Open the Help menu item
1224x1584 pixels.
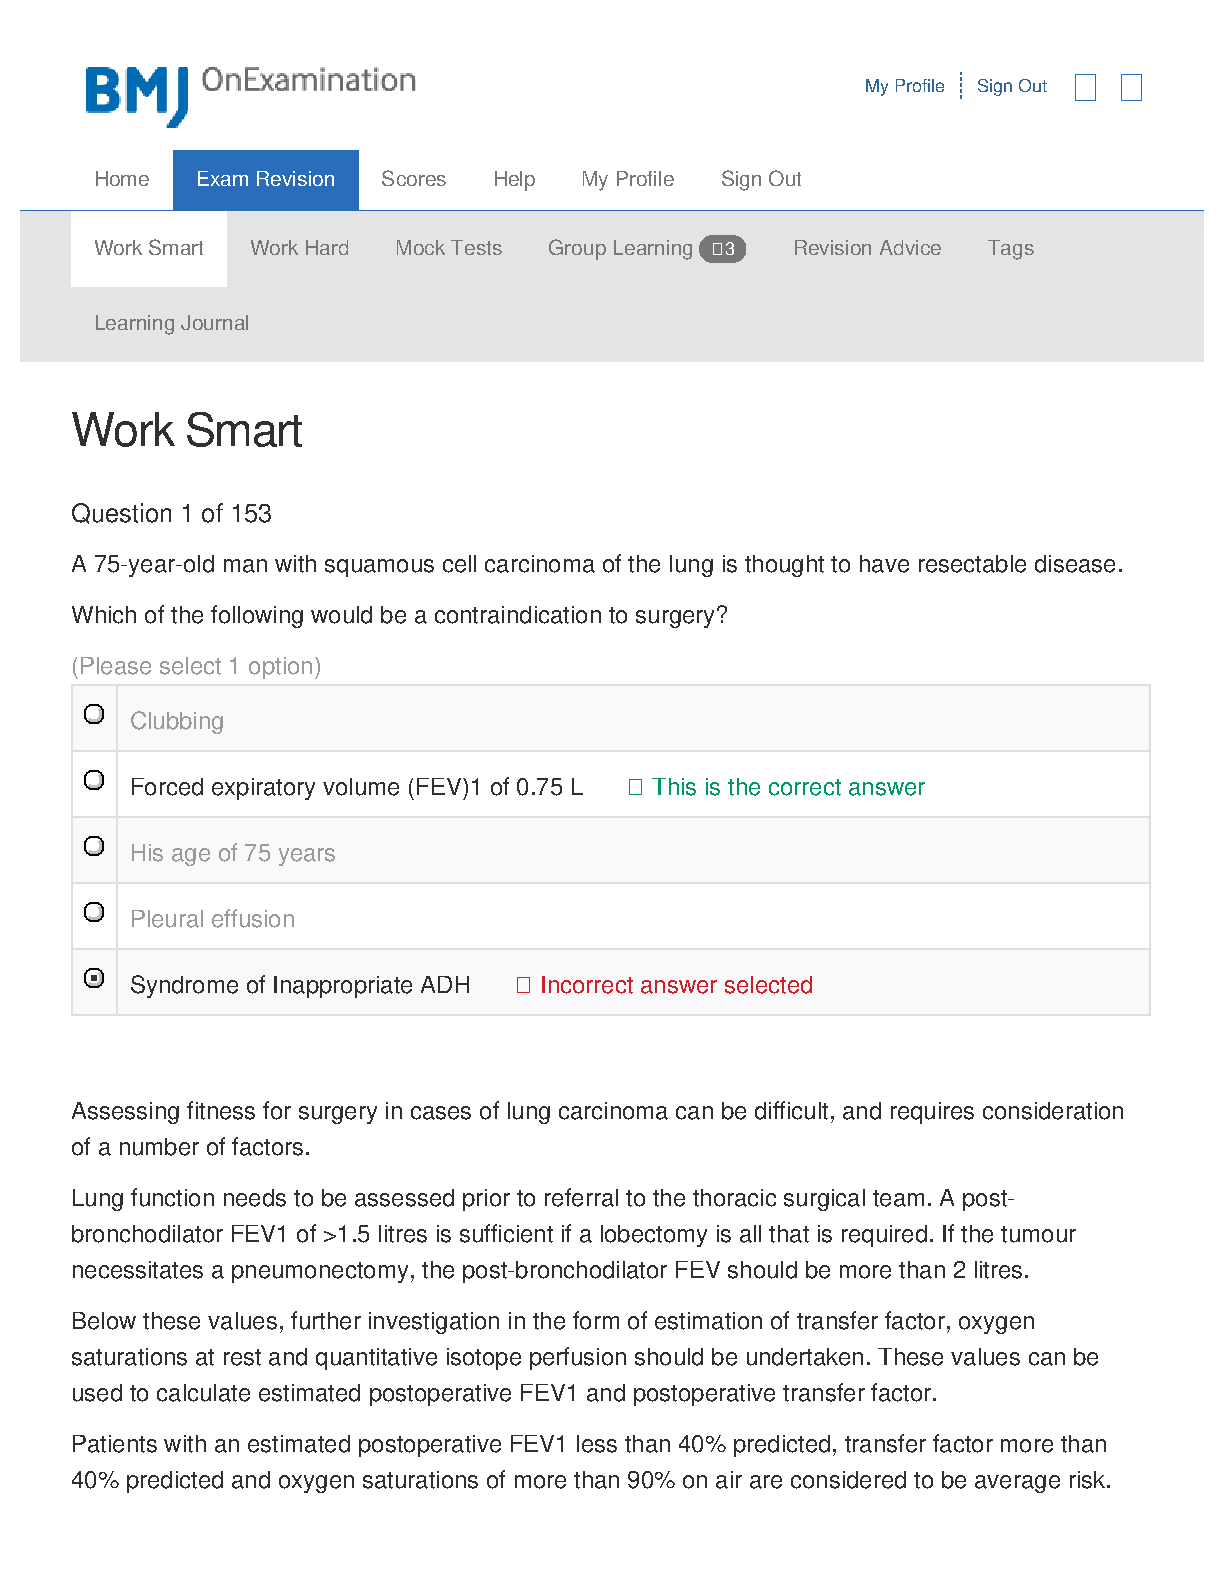pyautogui.click(x=514, y=180)
